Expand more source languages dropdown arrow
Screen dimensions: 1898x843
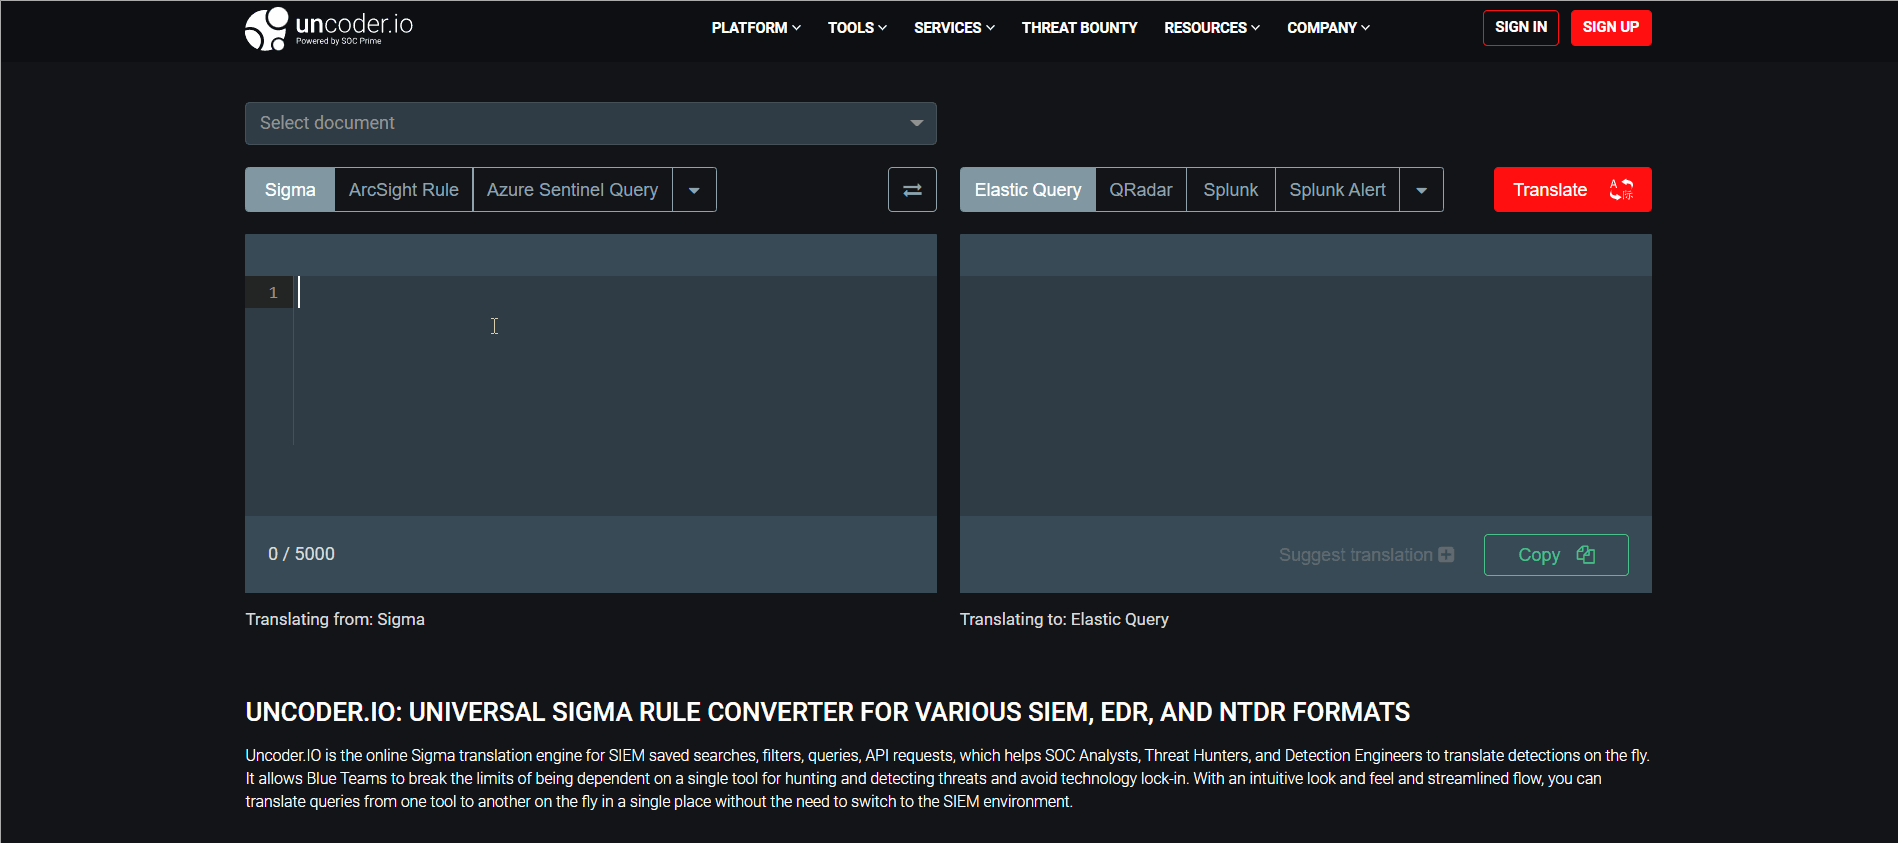click(694, 190)
